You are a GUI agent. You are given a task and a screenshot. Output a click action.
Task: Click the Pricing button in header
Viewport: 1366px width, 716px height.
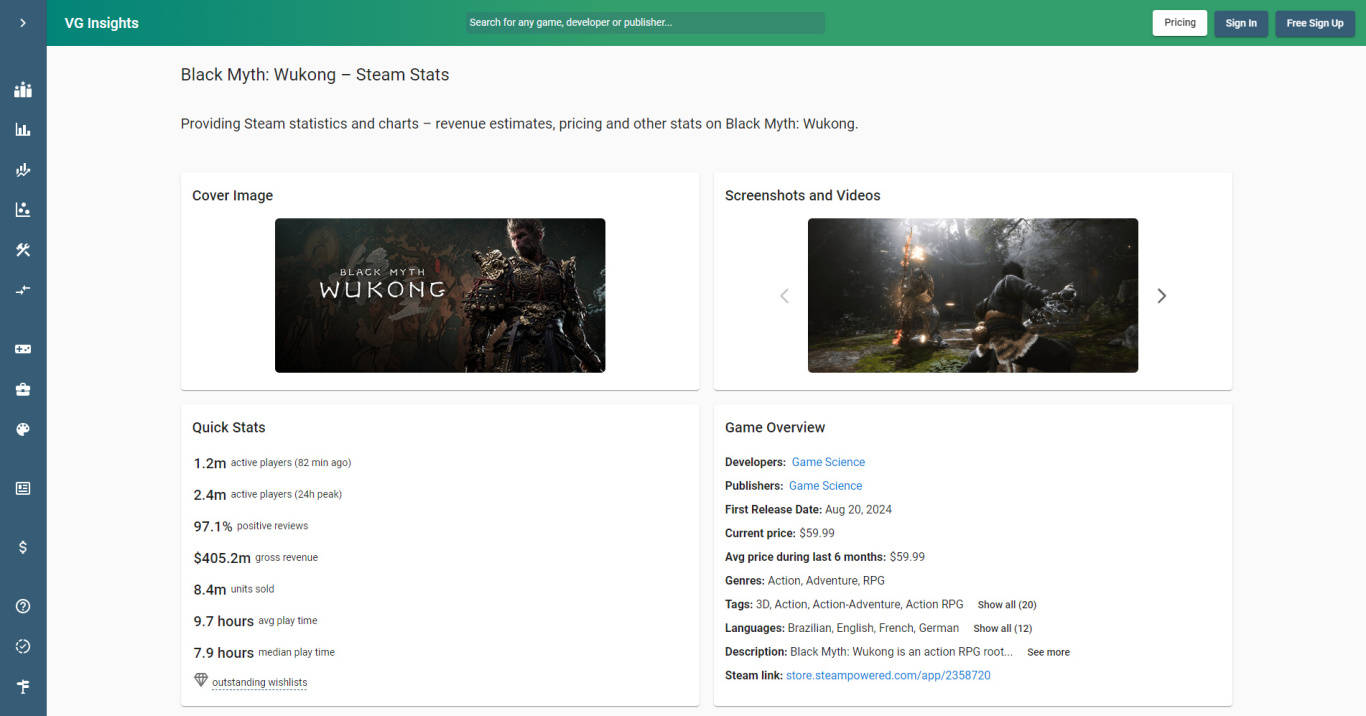coord(1179,23)
